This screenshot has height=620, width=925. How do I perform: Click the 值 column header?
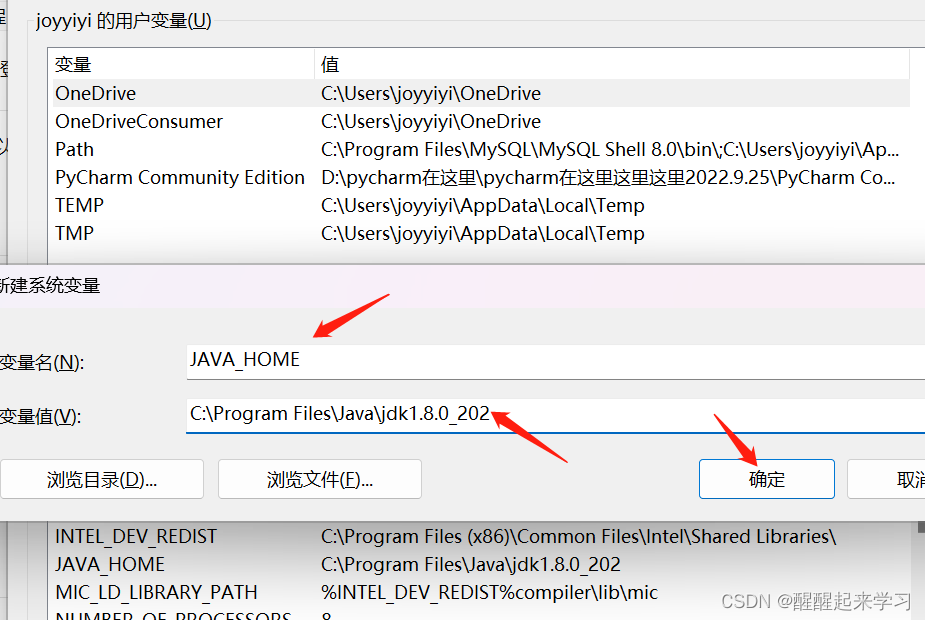pyautogui.click(x=330, y=63)
